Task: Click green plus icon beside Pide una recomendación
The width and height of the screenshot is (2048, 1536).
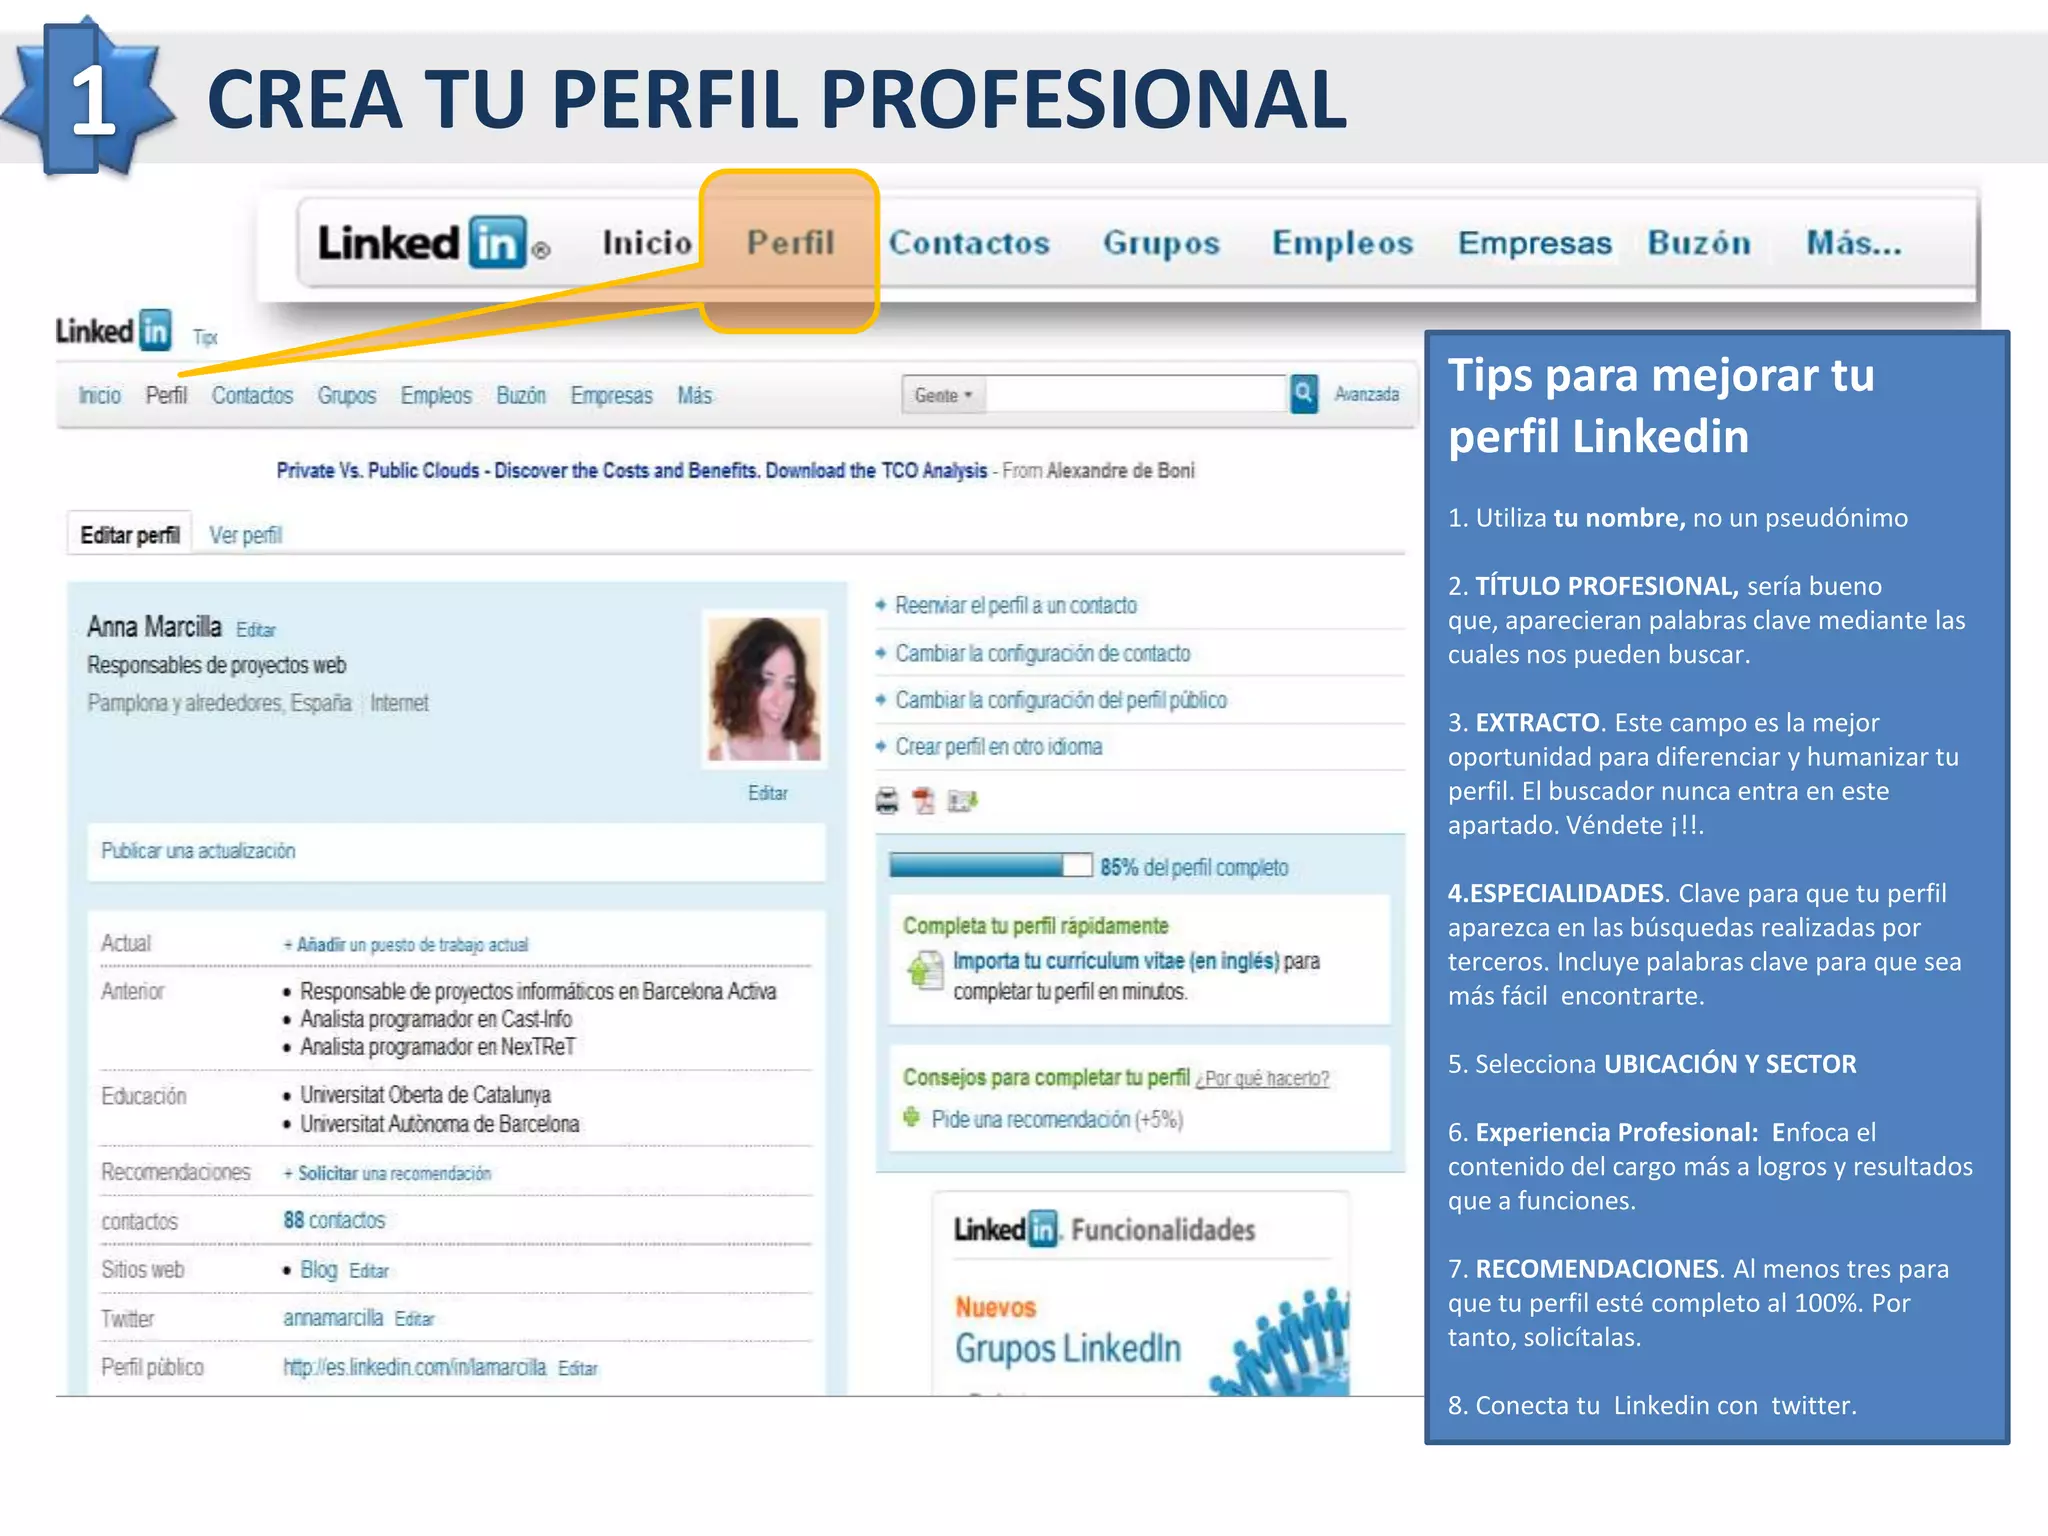Action: coord(911,1117)
